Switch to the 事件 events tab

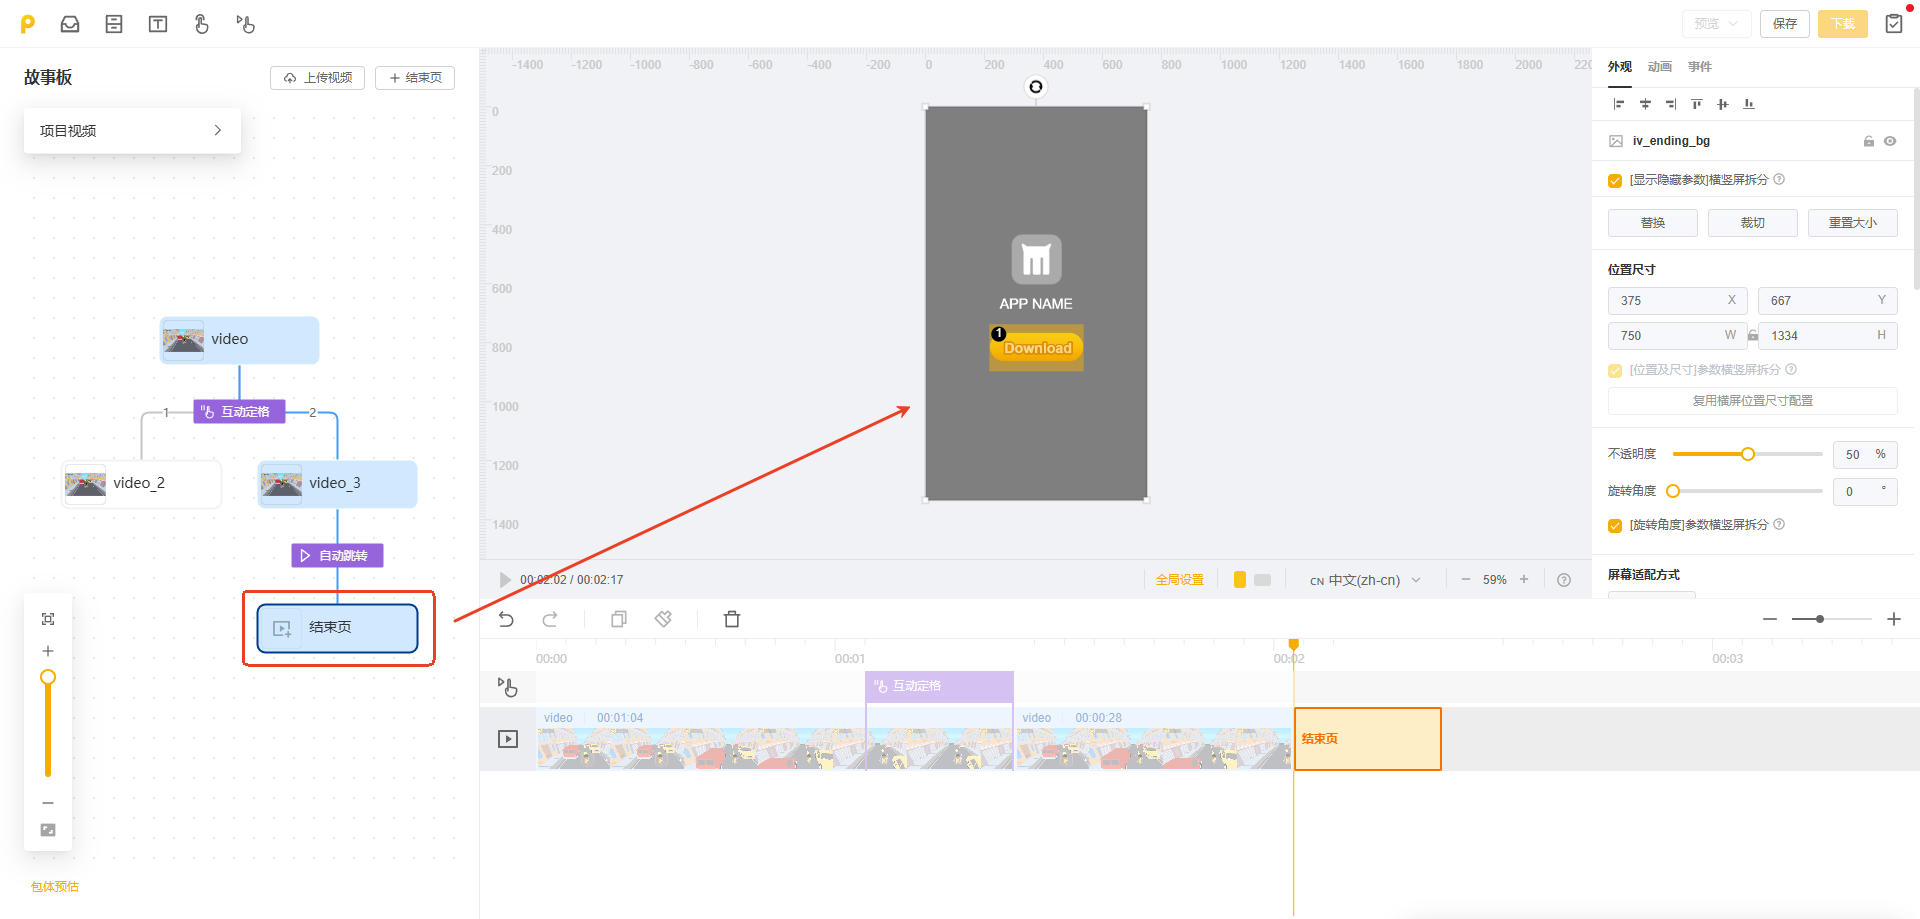(x=1700, y=67)
